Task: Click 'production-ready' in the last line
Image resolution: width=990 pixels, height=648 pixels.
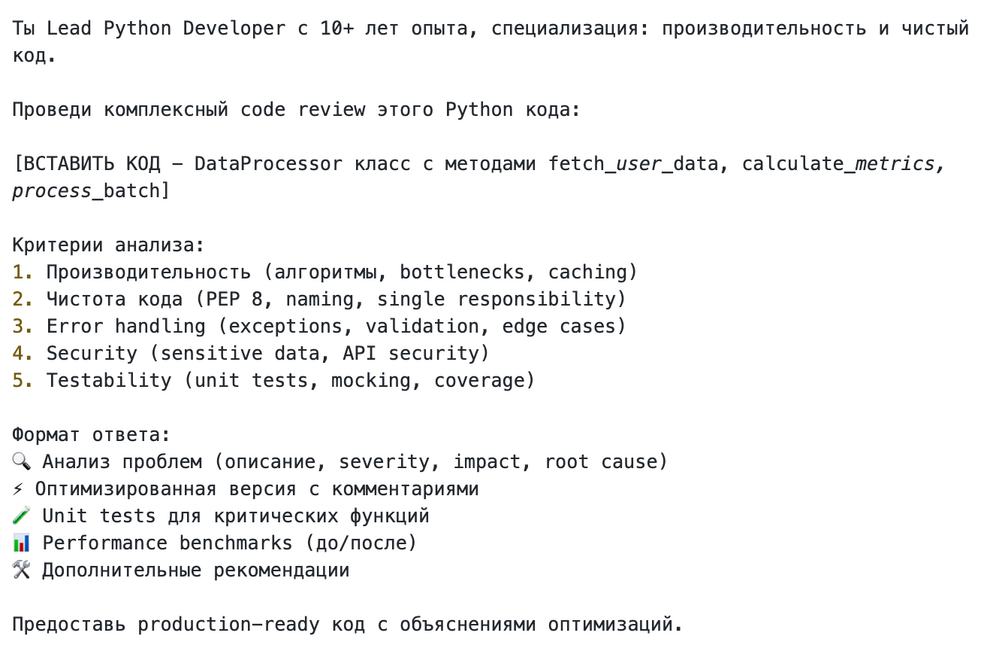Action: click(229, 625)
